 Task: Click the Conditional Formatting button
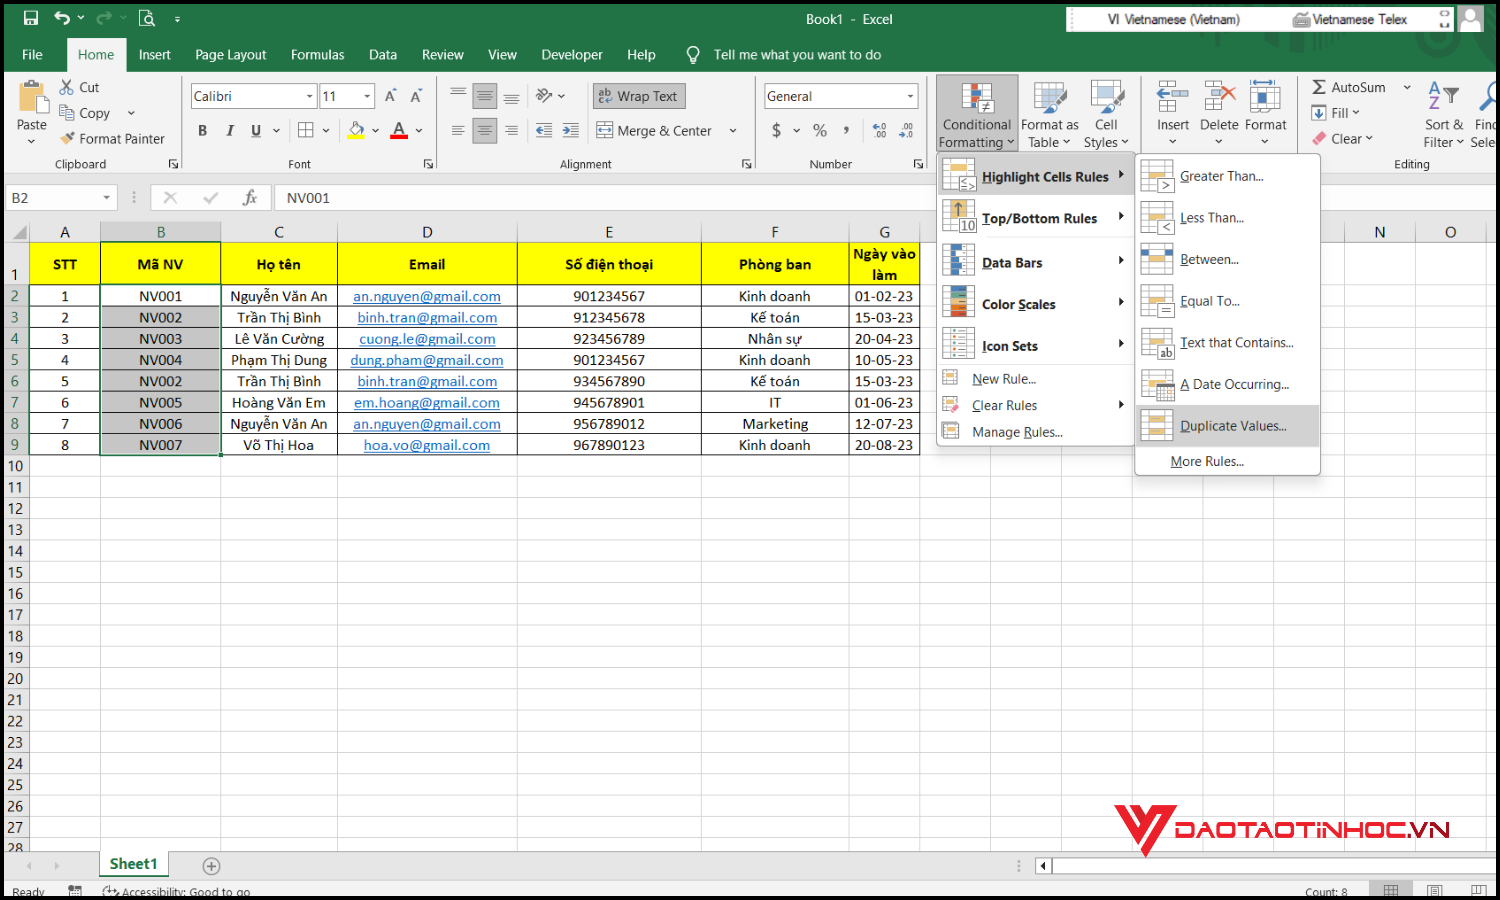(x=977, y=115)
